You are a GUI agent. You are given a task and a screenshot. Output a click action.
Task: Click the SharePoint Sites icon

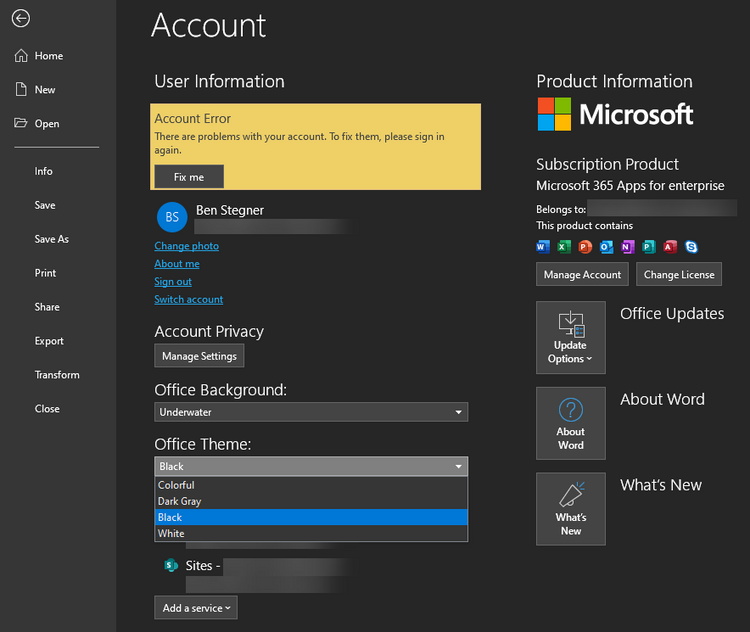(x=171, y=565)
